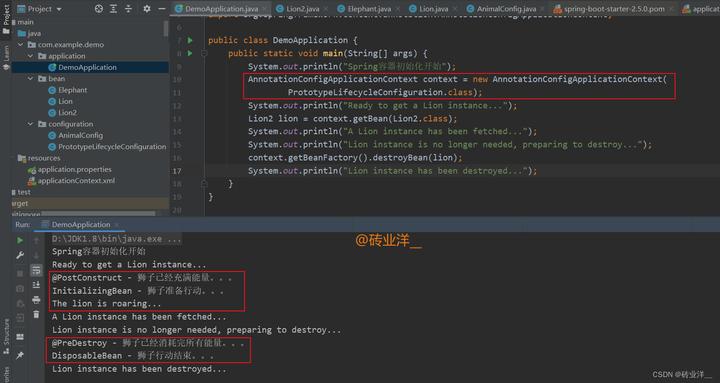Click the pin tab icon in Run panel
This screenshot has width=720, height=383.
[x=20, y=355]
